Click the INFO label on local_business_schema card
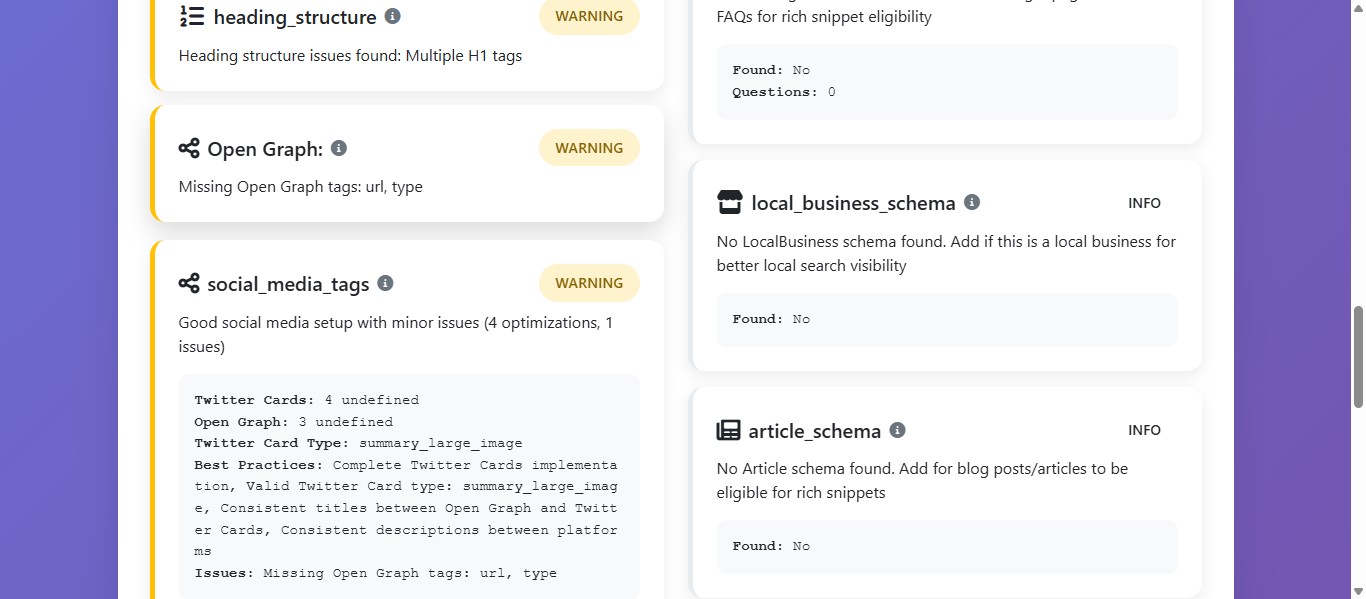The width and height of the screenshot is (1366, 599). pyautogui.click(x=1144, y=202)
